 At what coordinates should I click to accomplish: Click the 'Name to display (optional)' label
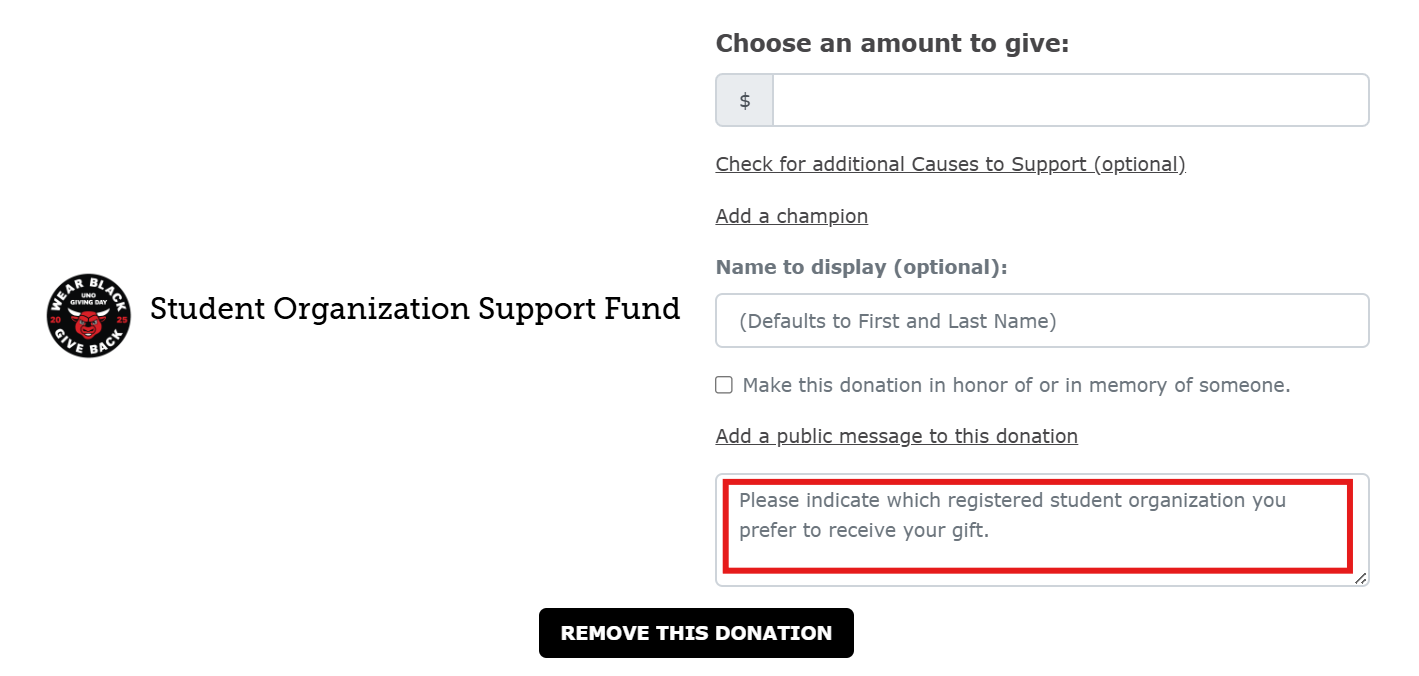click(861, 267)
